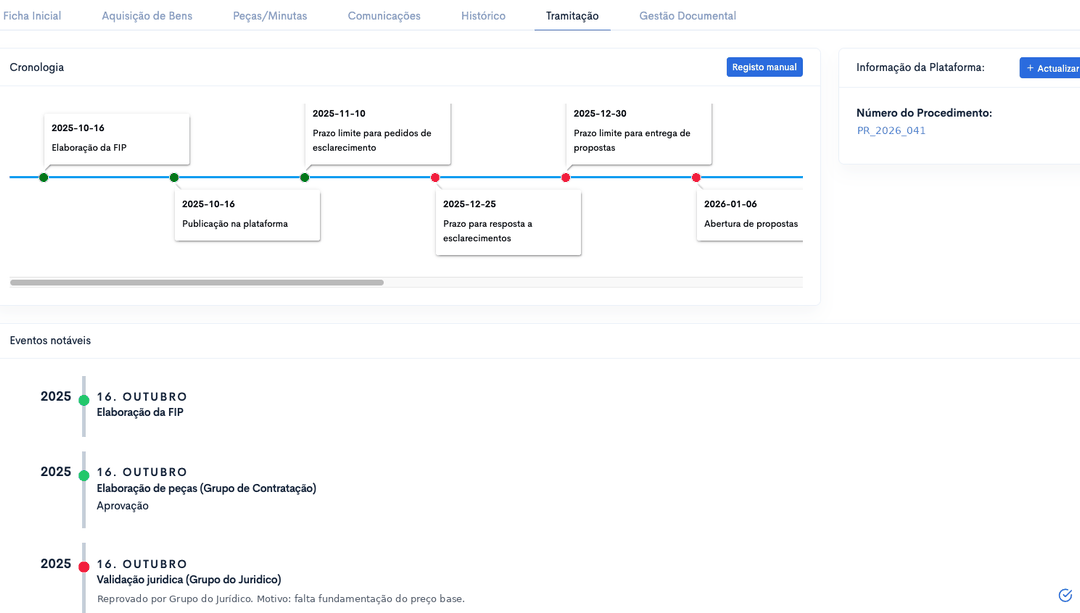
Task: Switch to the Aquisição de Bens tab
Action: click(x=147, y=16)
